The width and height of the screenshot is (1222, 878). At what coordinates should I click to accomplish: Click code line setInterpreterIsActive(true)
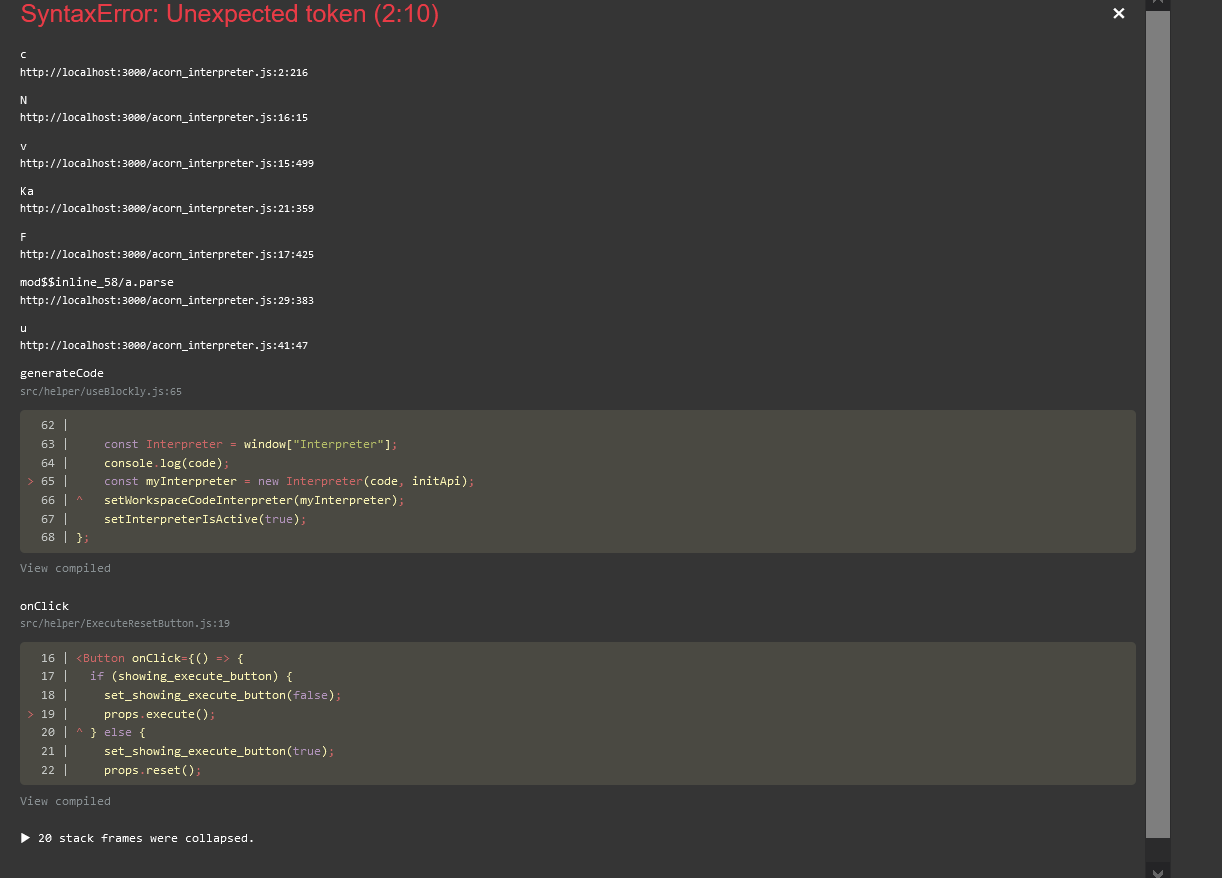pos(205,519)
